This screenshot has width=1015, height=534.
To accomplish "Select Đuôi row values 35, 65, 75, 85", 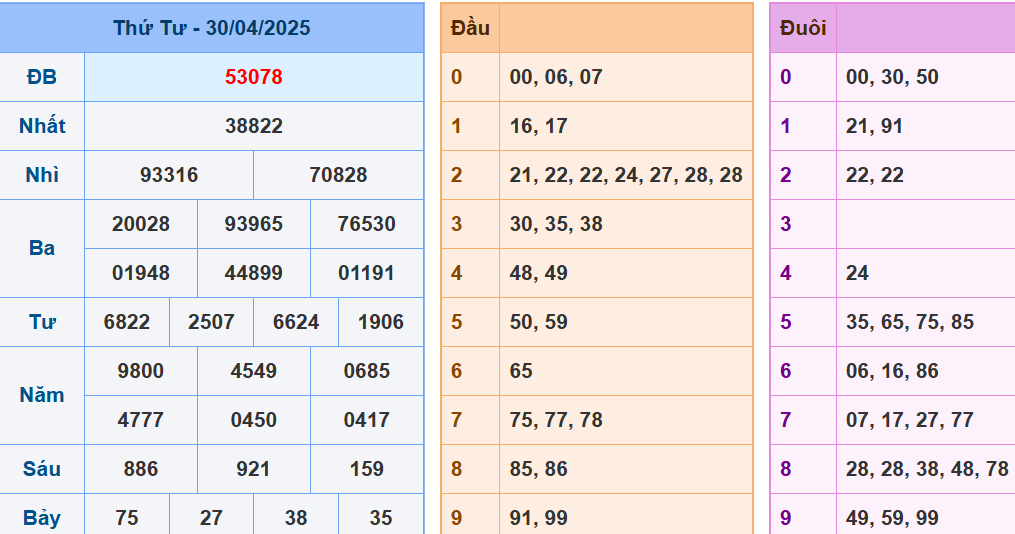I will pos(909,322).
